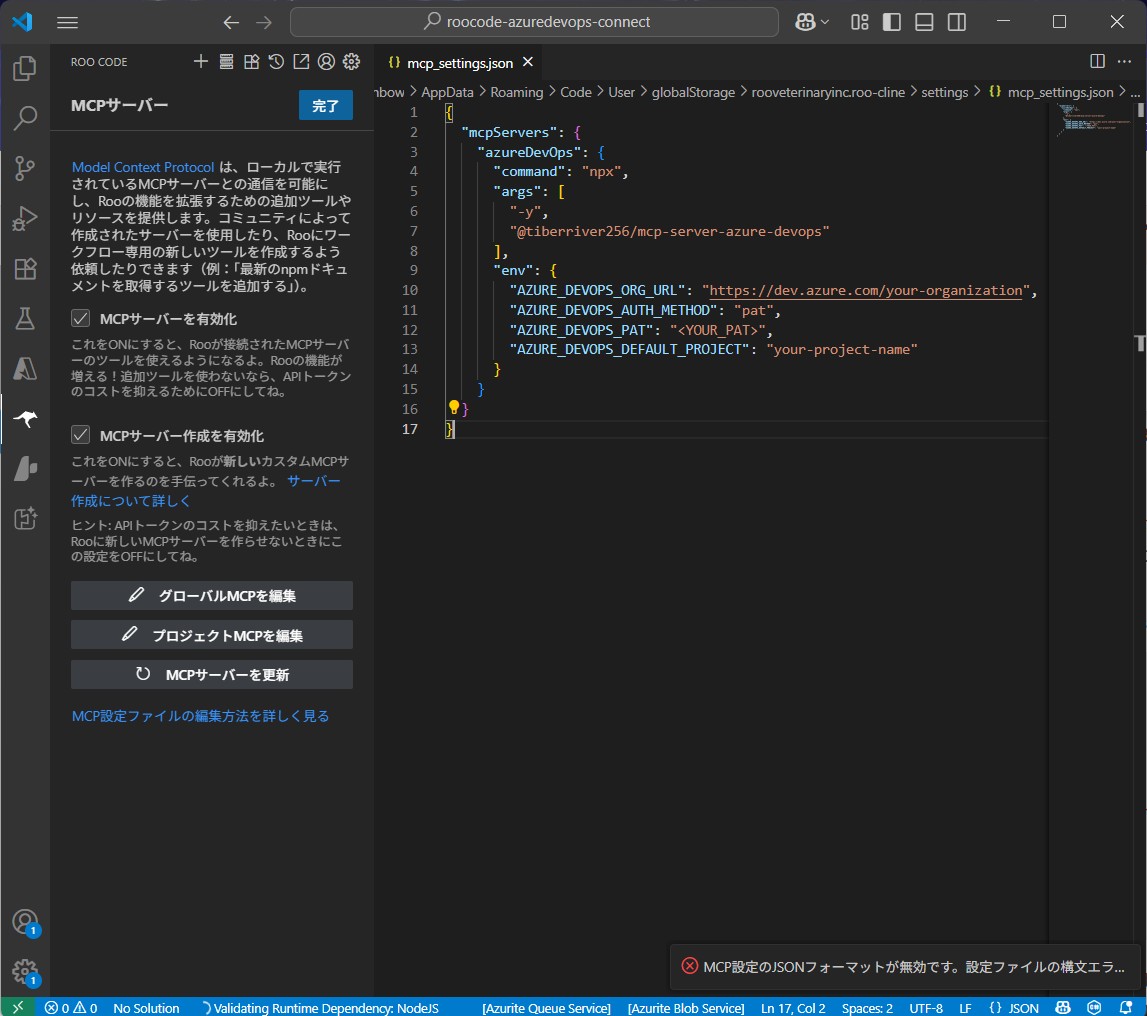The image size is (1147, 1016).
Task: Change the UTF-8 encoding in status bar
Action: [925, 1007]
